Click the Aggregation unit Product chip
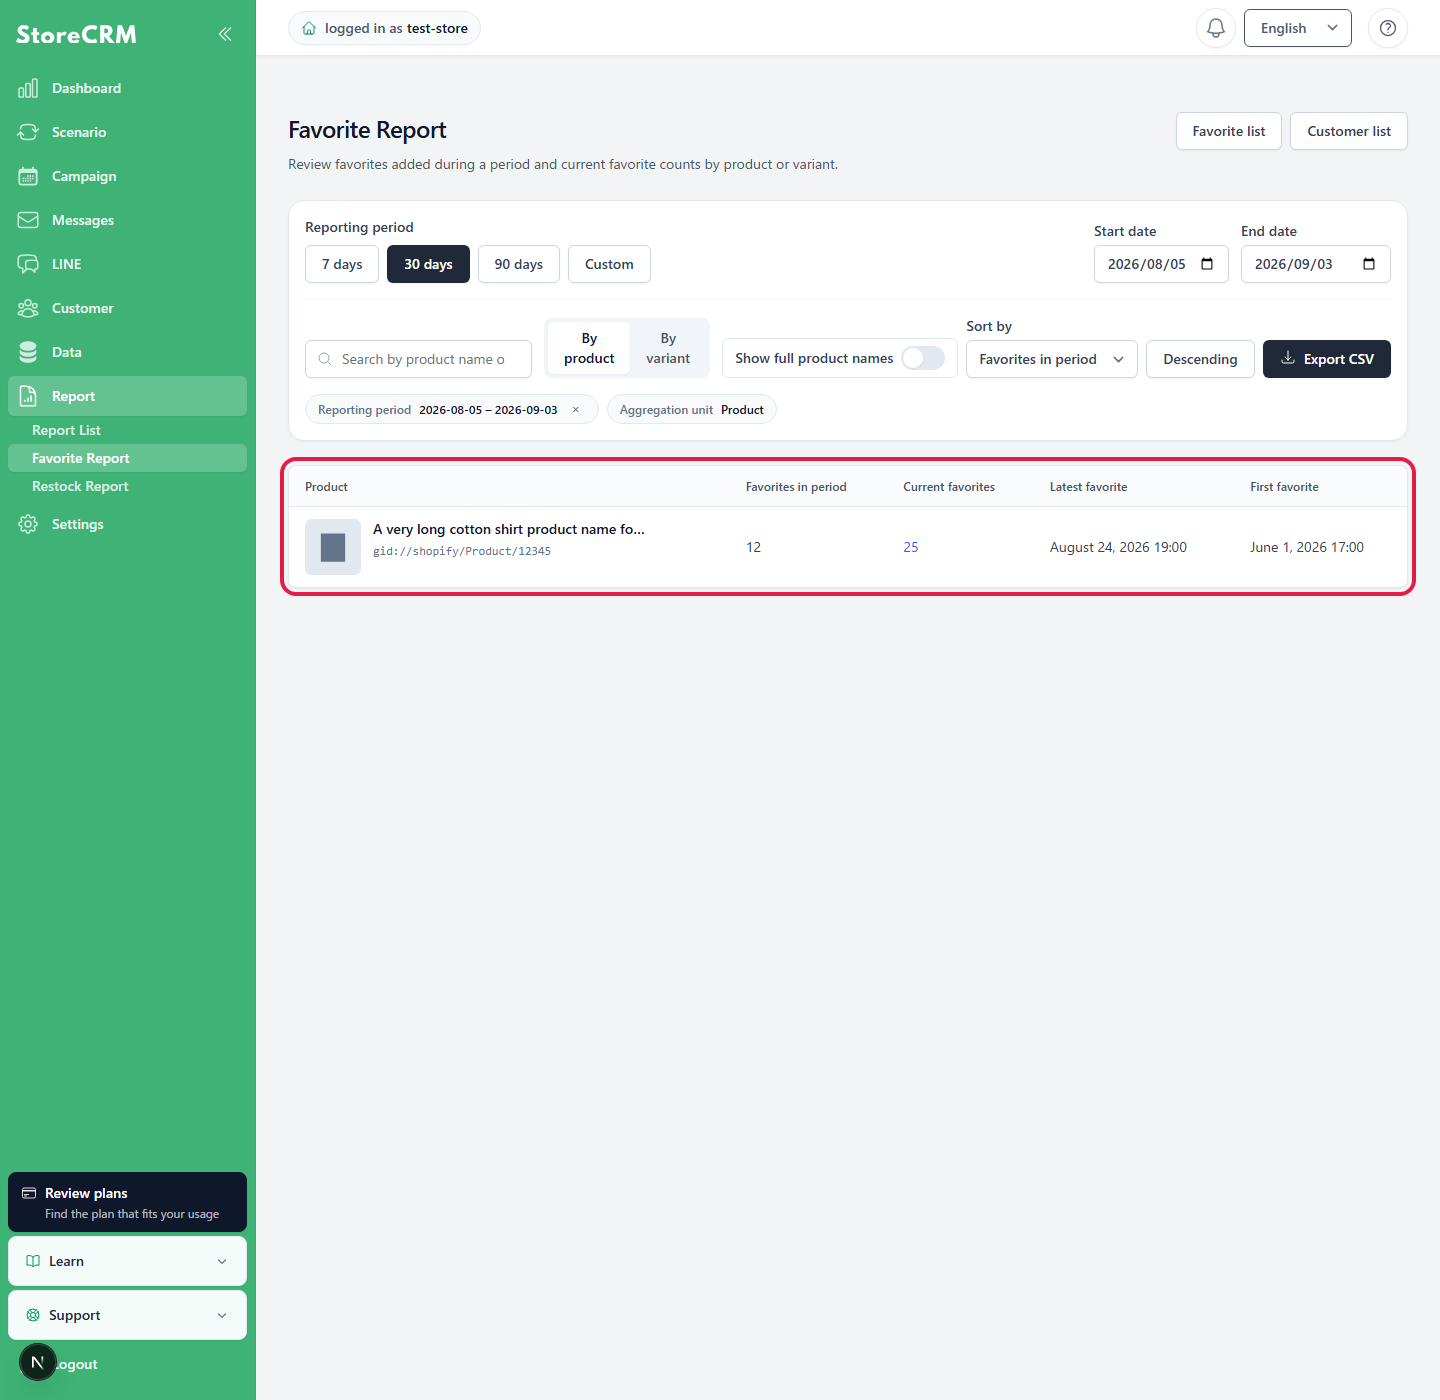1440x1400 pixels. (692, 409)
